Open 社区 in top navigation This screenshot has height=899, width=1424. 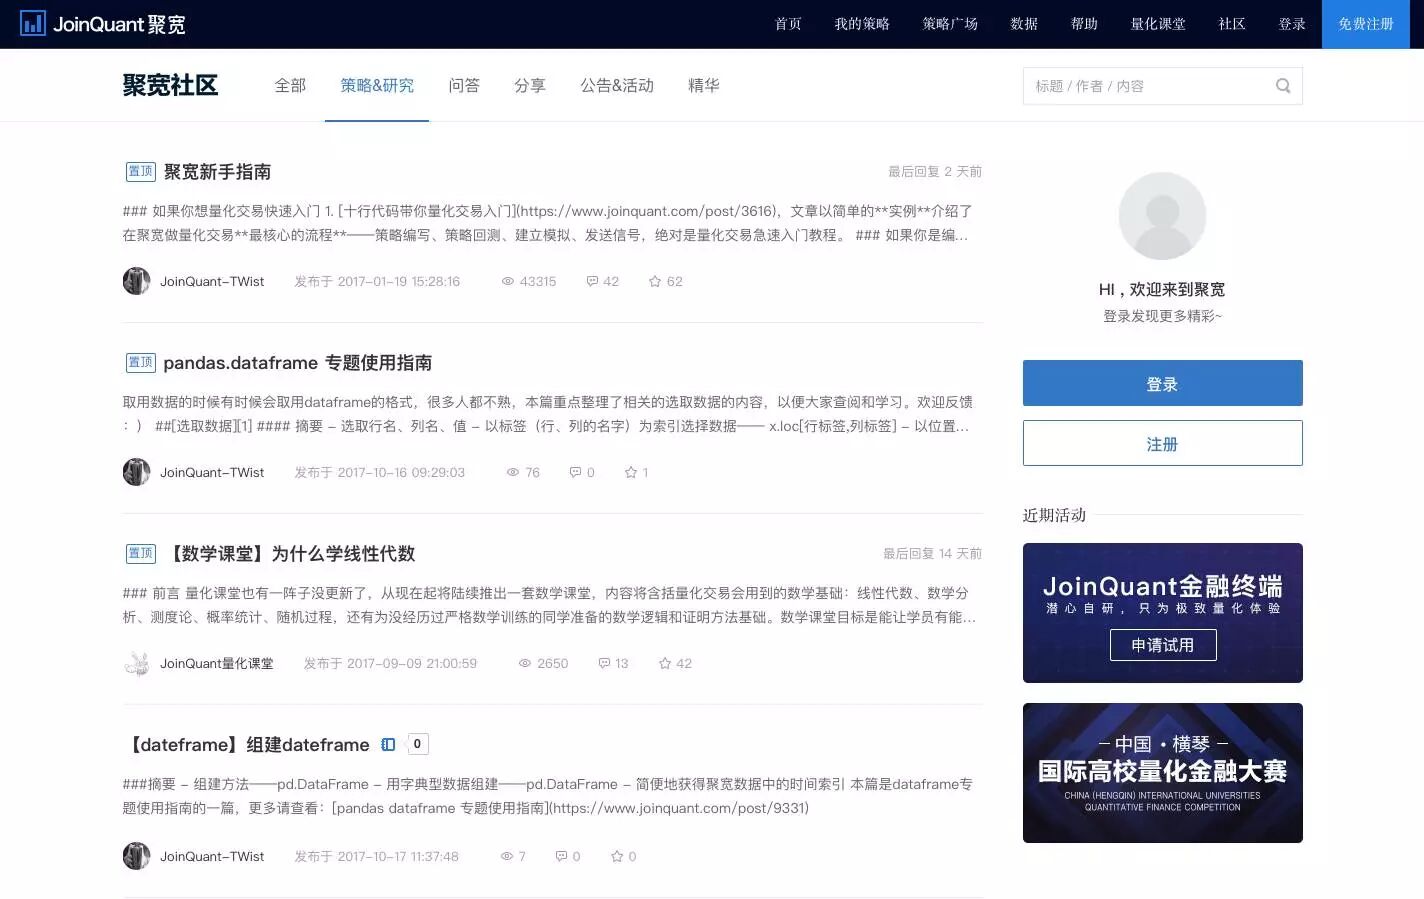point(1232,24)
